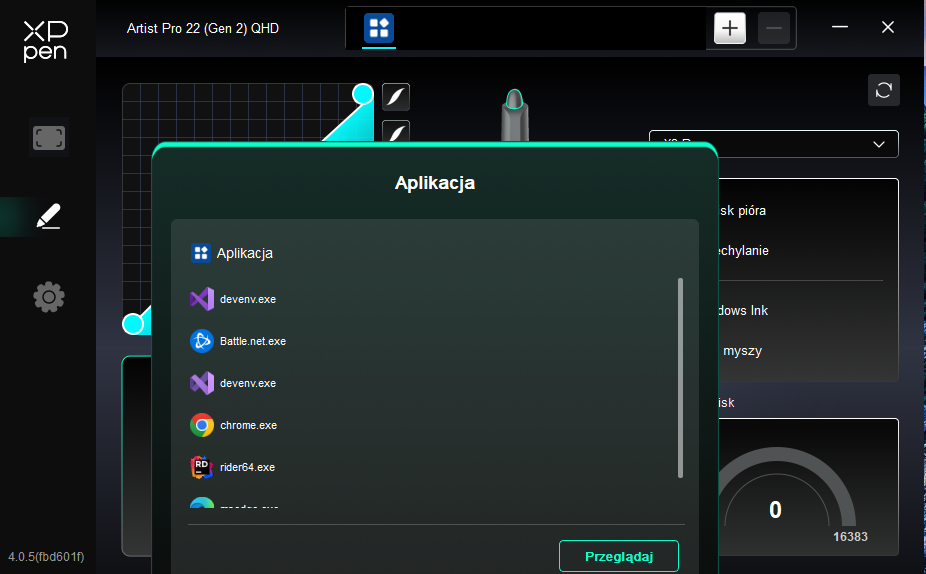926x574 pixels.
Task: Choose chrome.exe from the application list
Action: point(247,425)
